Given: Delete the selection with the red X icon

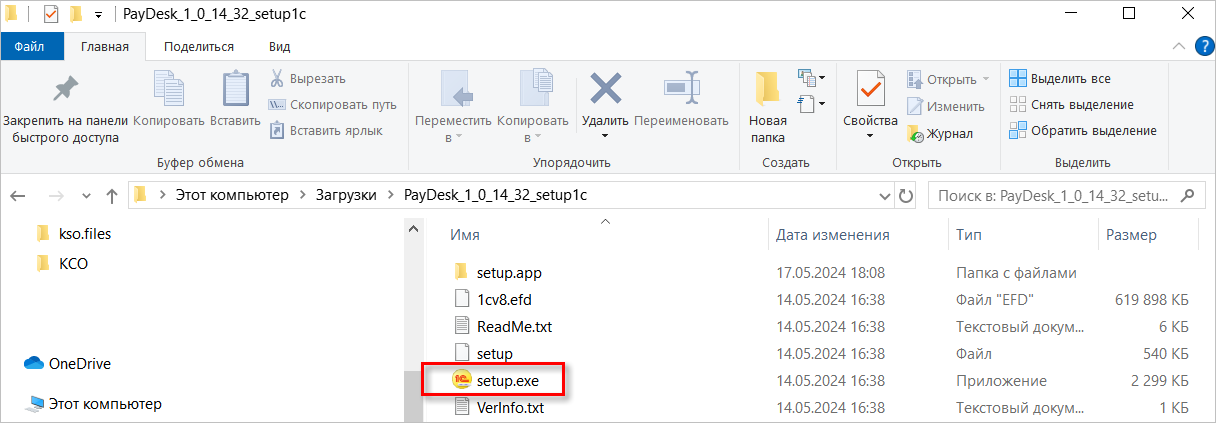Looking at the screenshot, I should 605,90.
